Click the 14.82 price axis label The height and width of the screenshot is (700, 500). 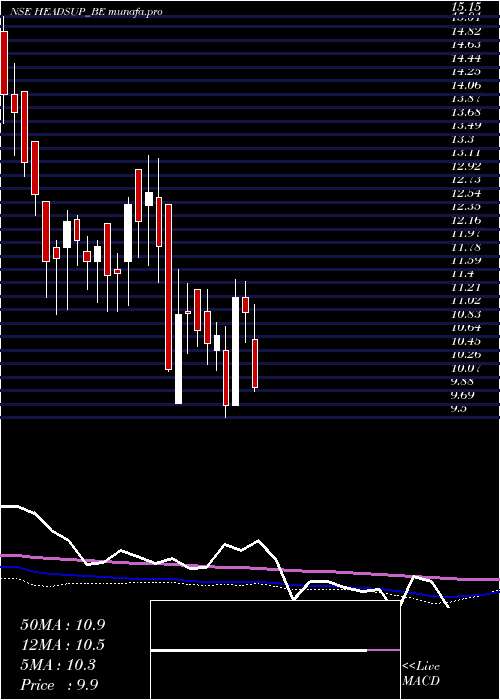pyautogui.click(x=466, y=31)
